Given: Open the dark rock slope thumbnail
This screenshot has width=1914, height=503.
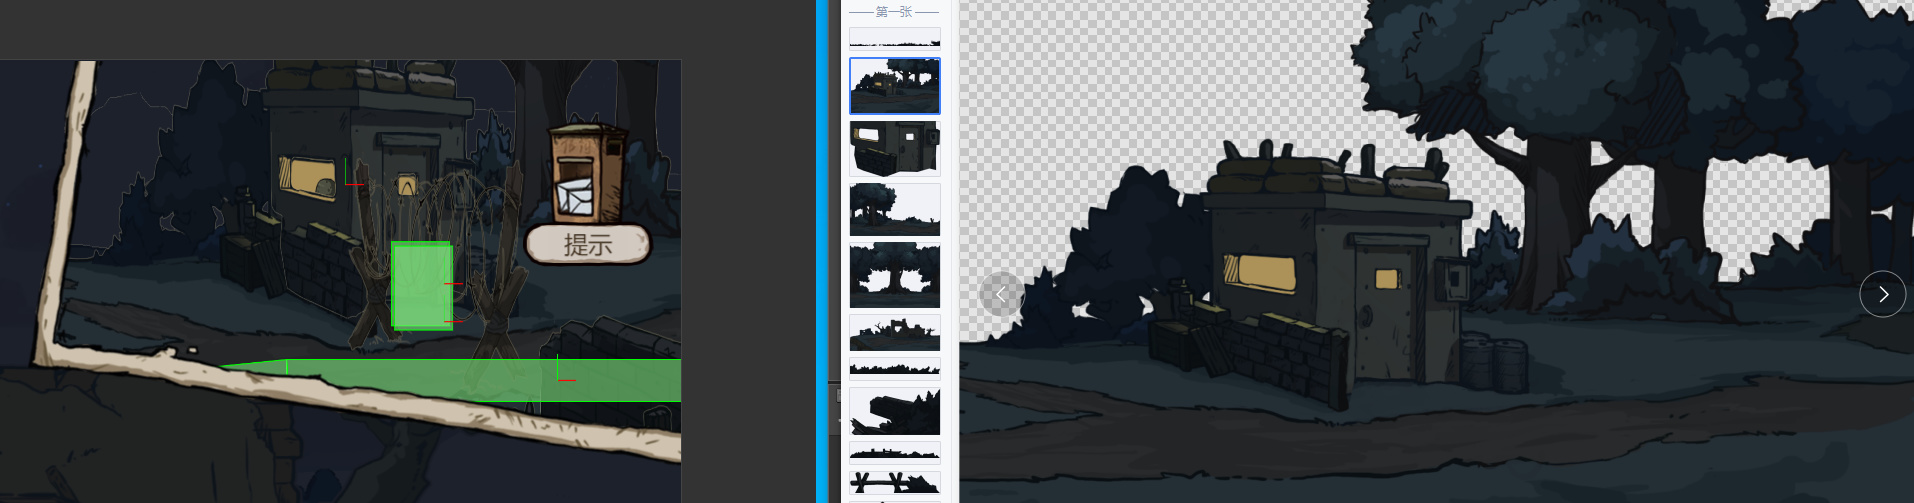Looking at the screenshot, I should [895, 409].
